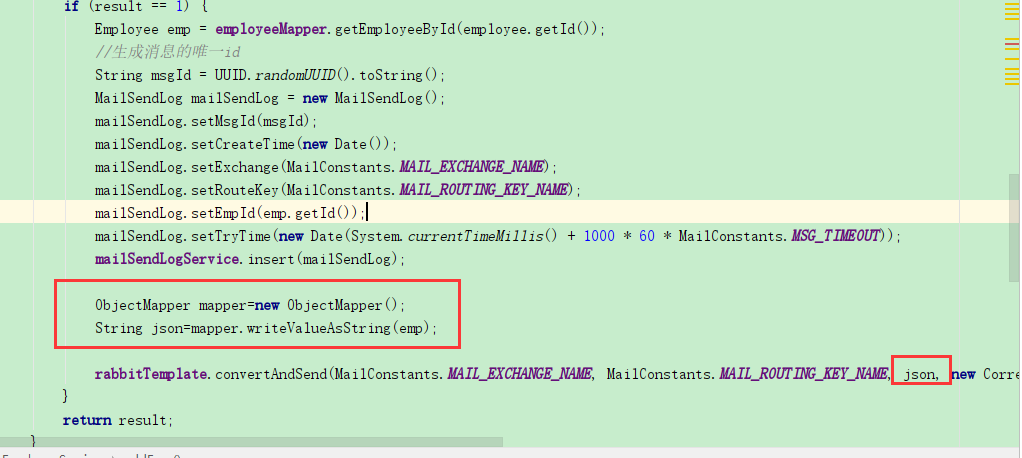The width and height of the screenshot is (1022, 458).
Task: Click "toString" on the msgId line
Action: point(392,76)
